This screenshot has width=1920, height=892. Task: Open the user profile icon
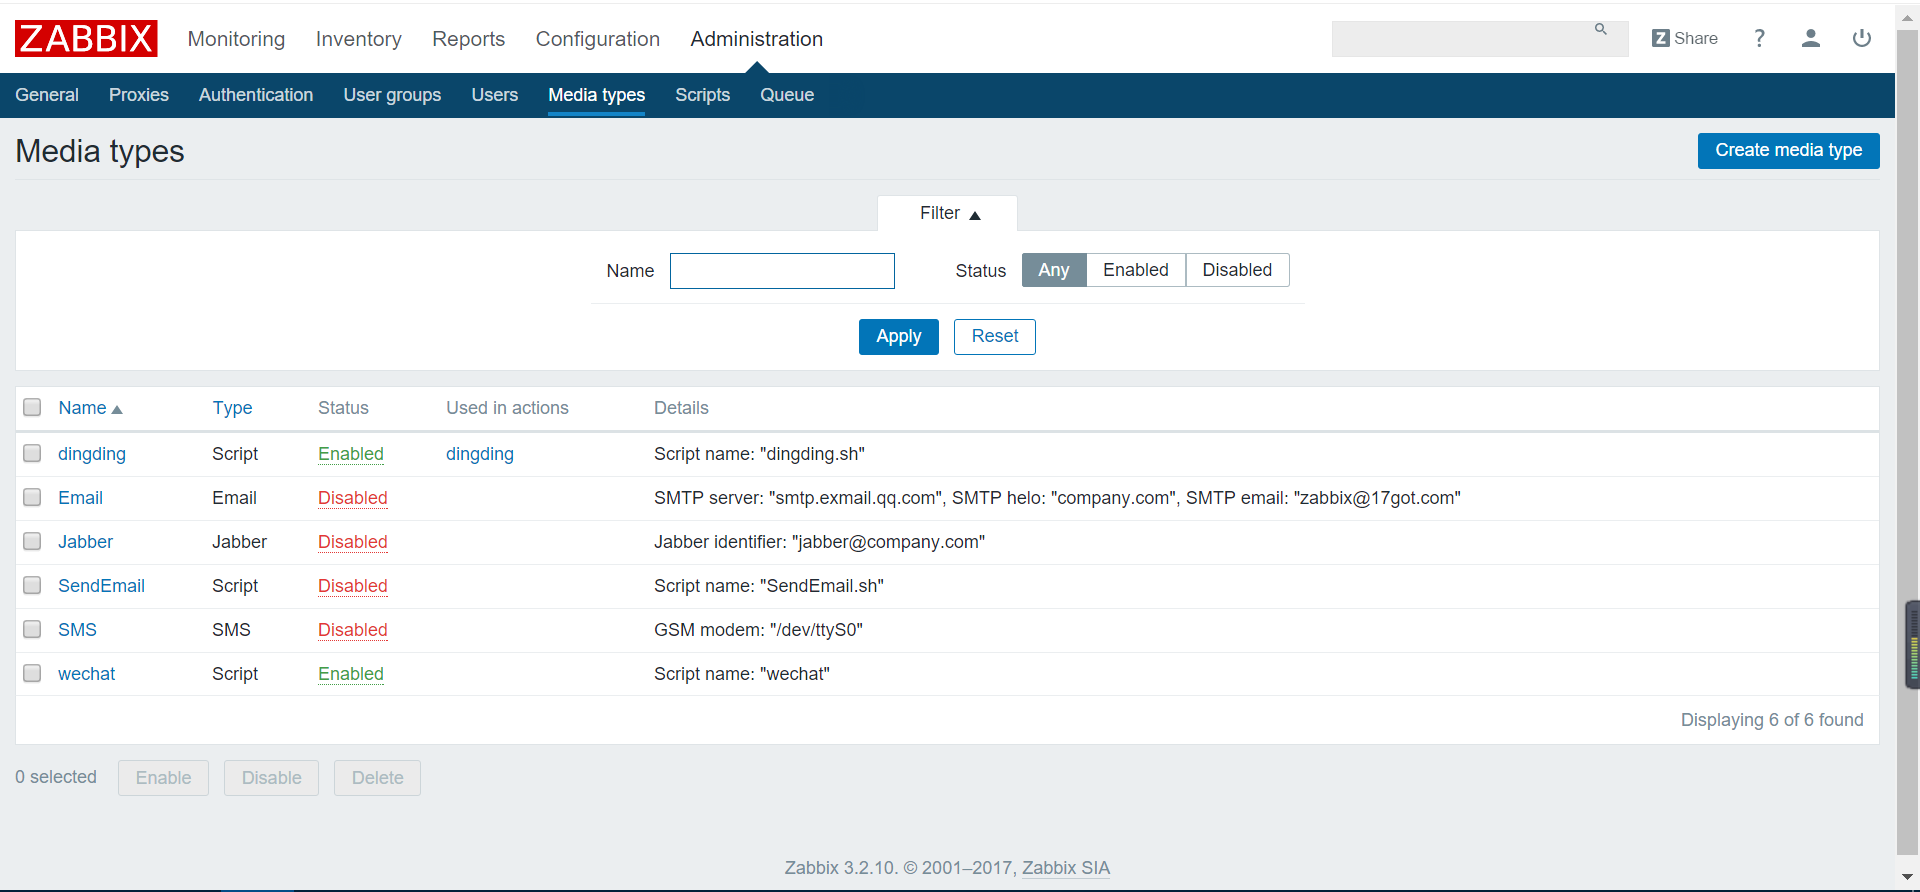pos(1810,38)
